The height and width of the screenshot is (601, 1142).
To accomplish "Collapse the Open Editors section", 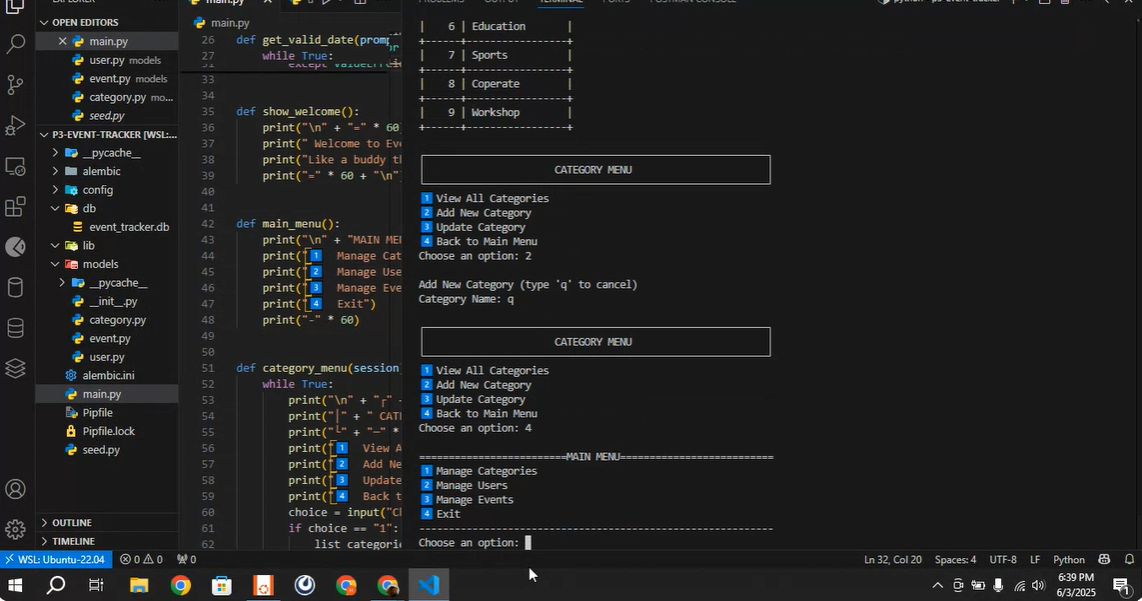I will (x=84, y=22).
